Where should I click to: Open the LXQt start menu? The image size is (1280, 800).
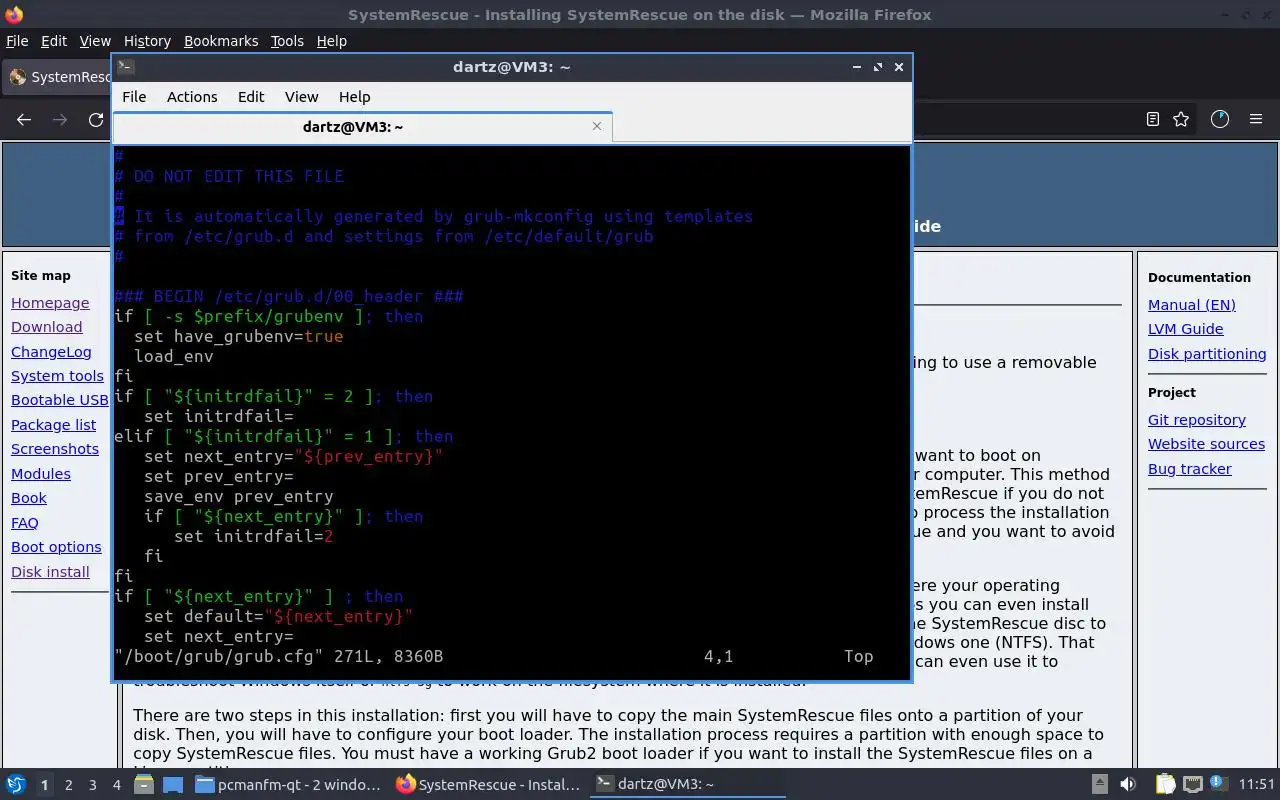point(15,785)
